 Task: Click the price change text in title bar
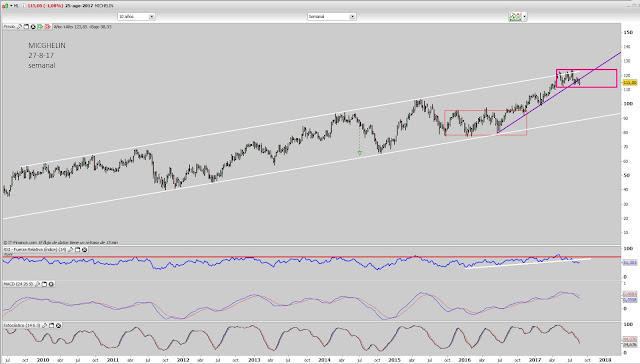point(45,6)
